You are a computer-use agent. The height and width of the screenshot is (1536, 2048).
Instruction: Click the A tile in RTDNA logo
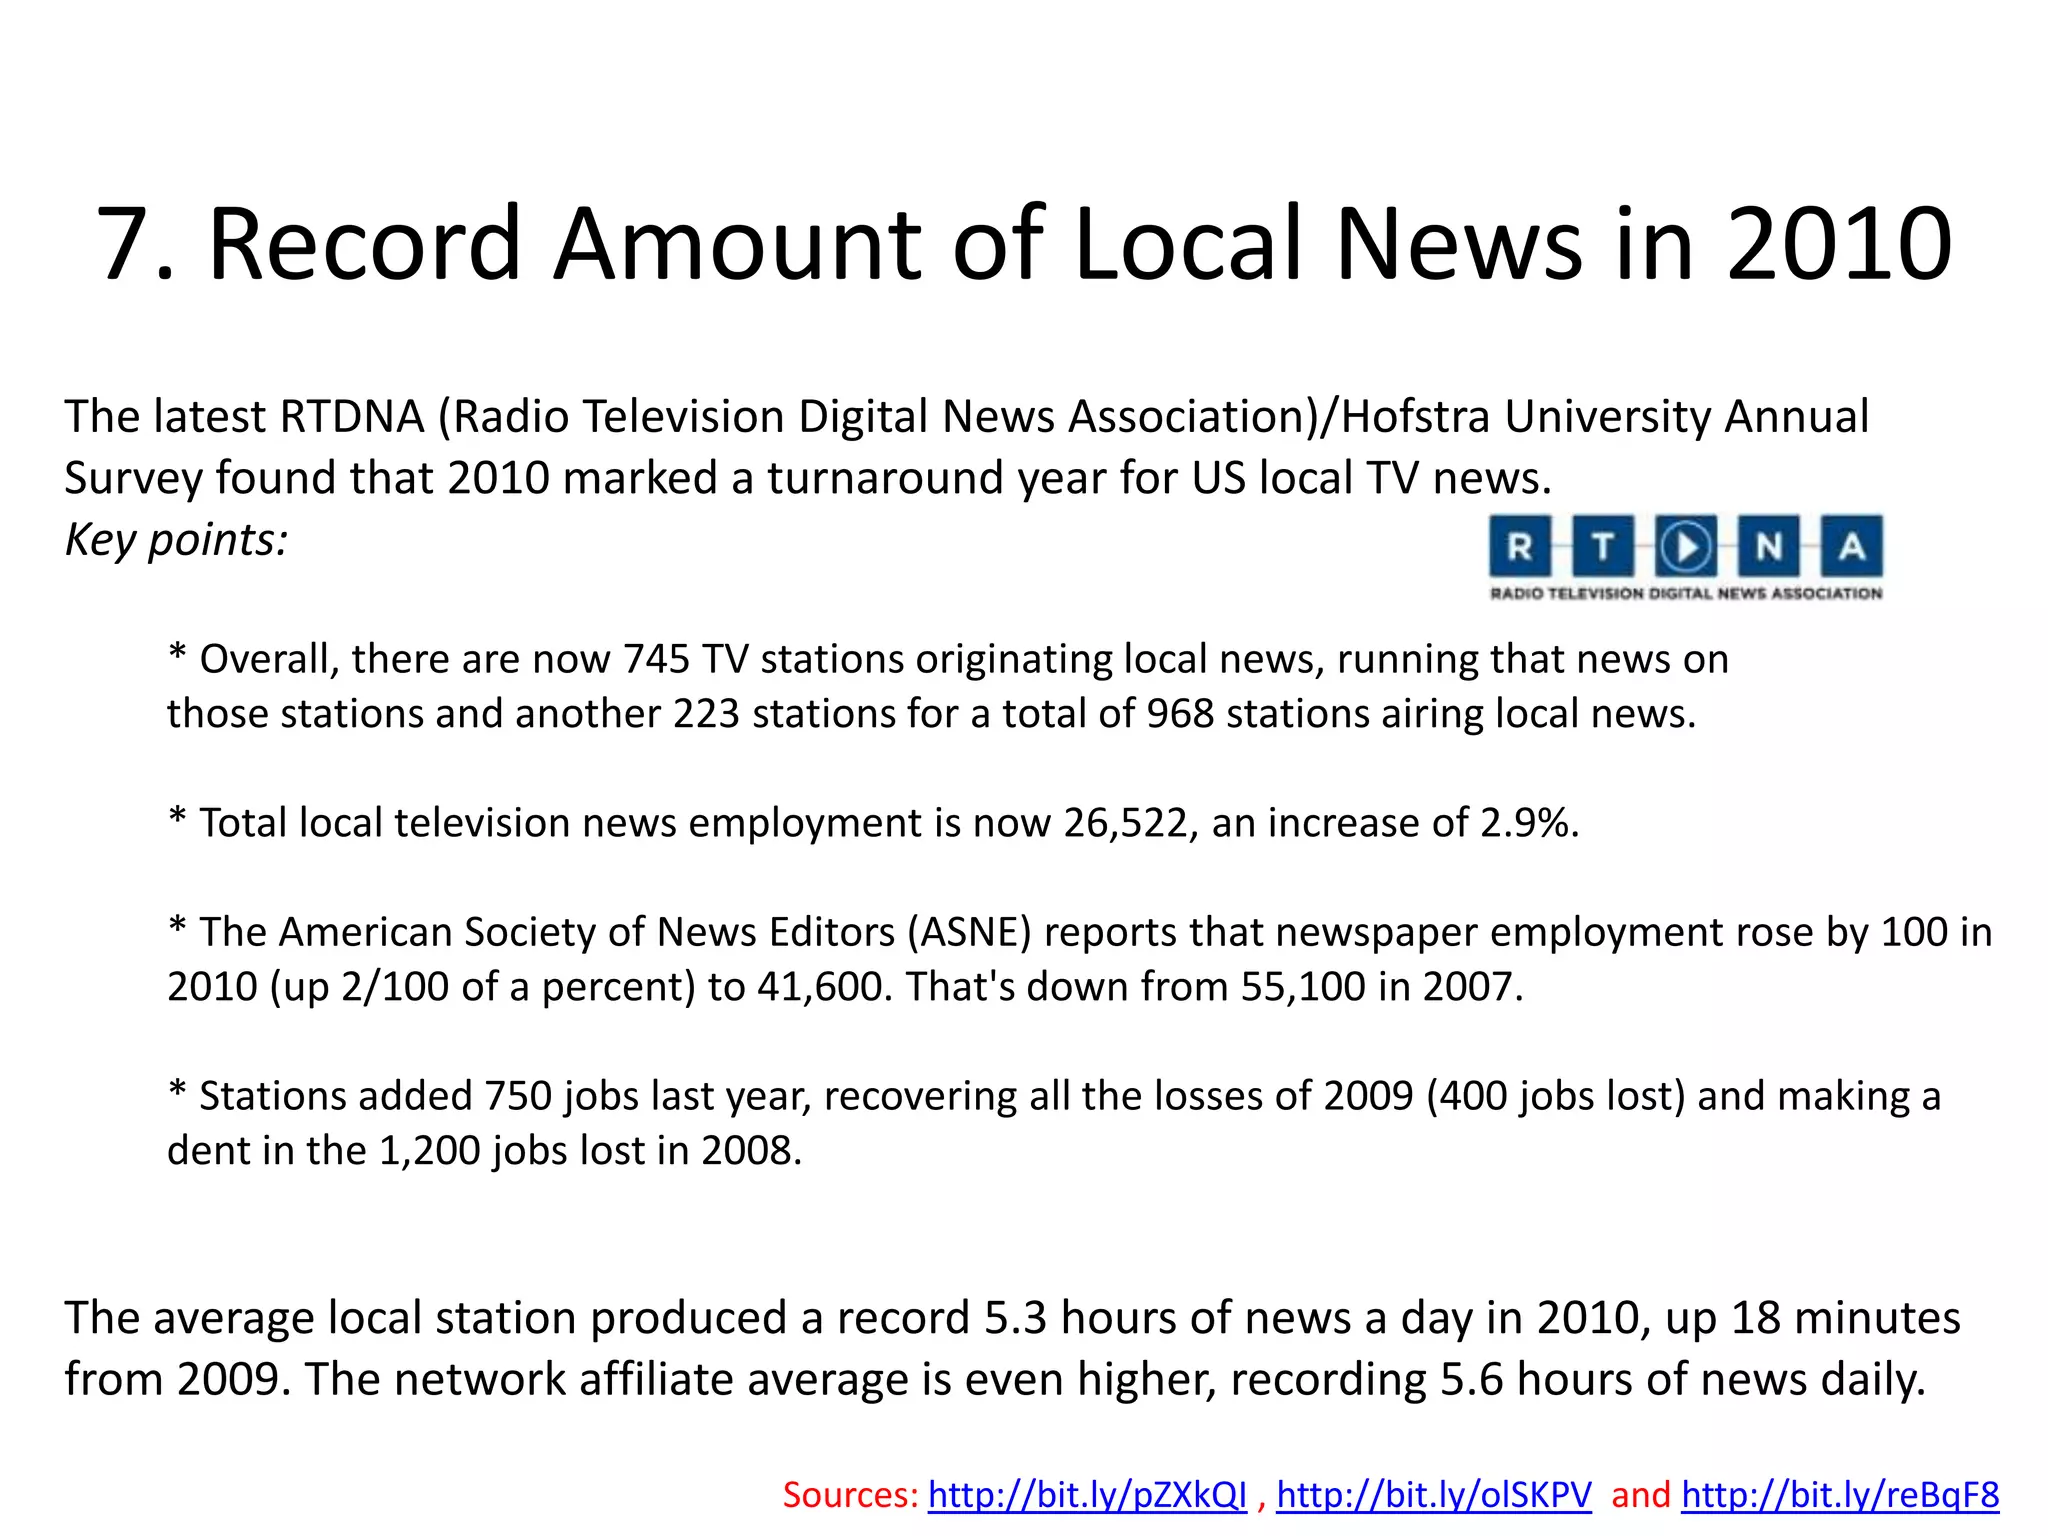point(1851,546)
